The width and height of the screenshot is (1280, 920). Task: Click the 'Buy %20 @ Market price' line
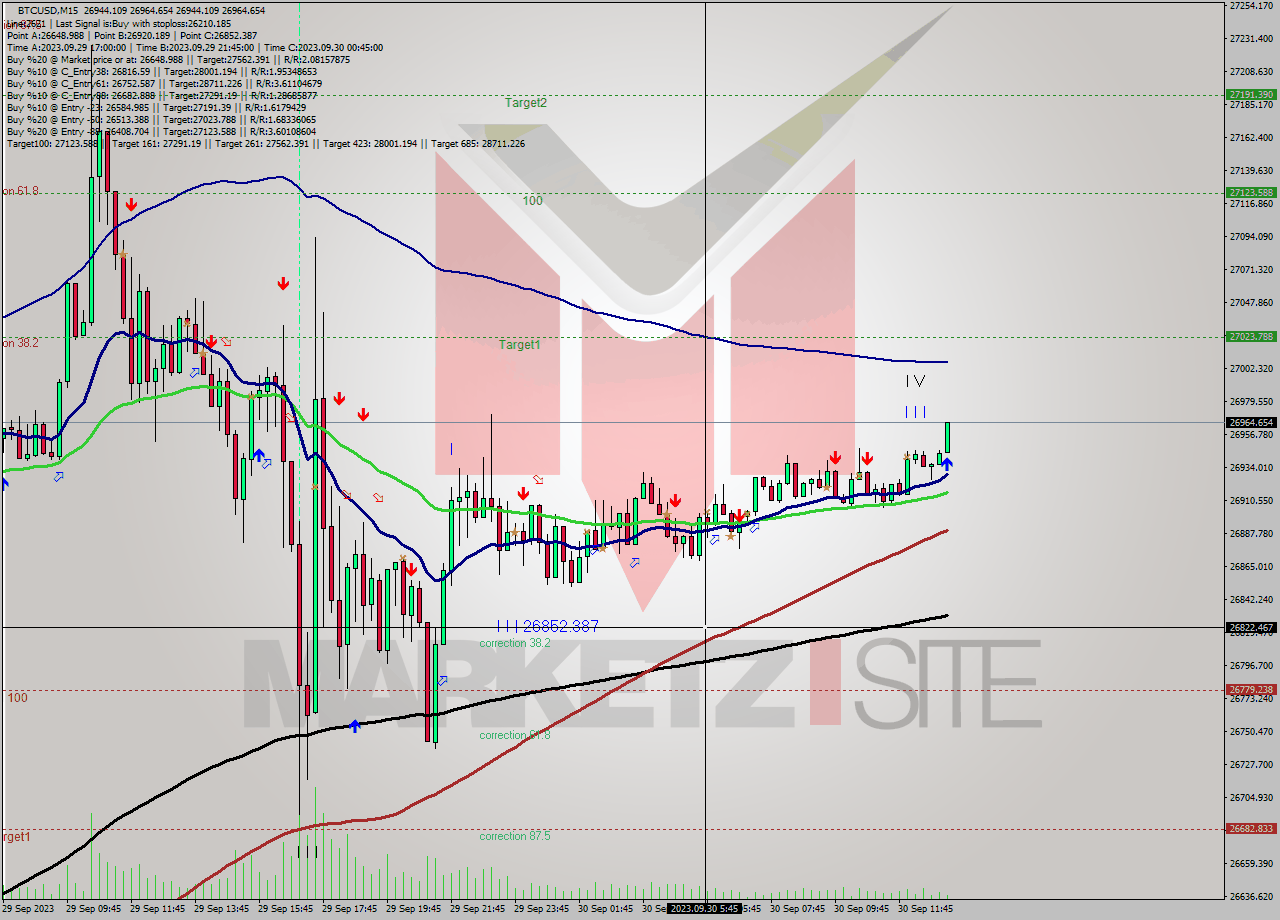178,59
